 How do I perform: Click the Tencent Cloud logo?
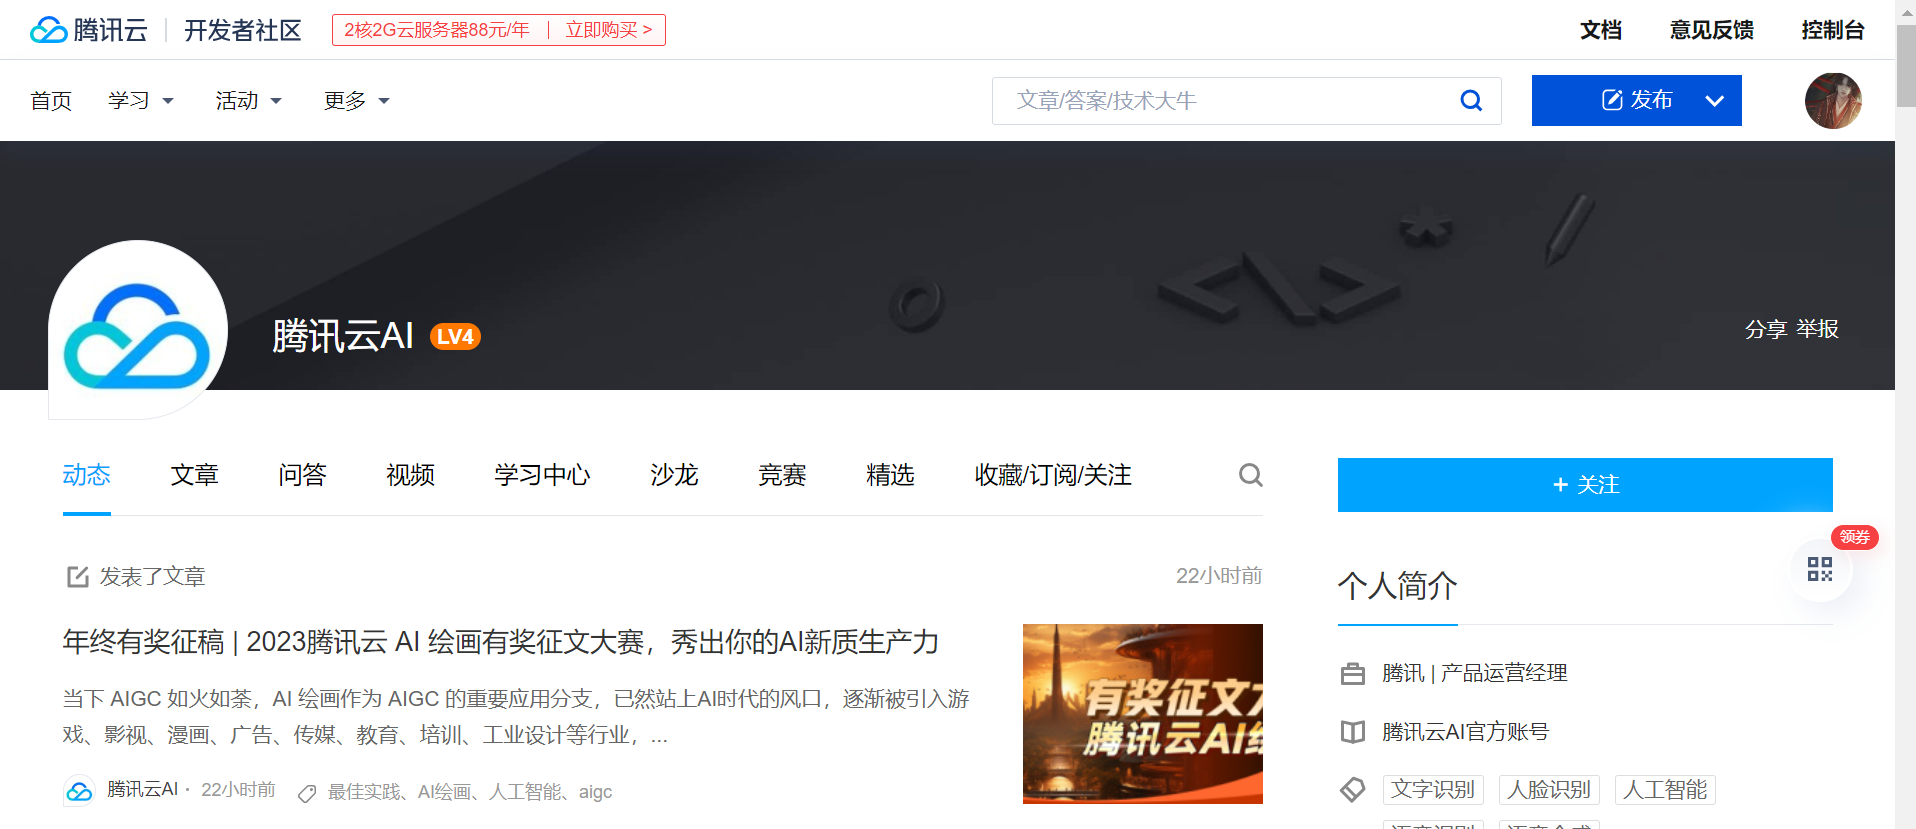88,30
